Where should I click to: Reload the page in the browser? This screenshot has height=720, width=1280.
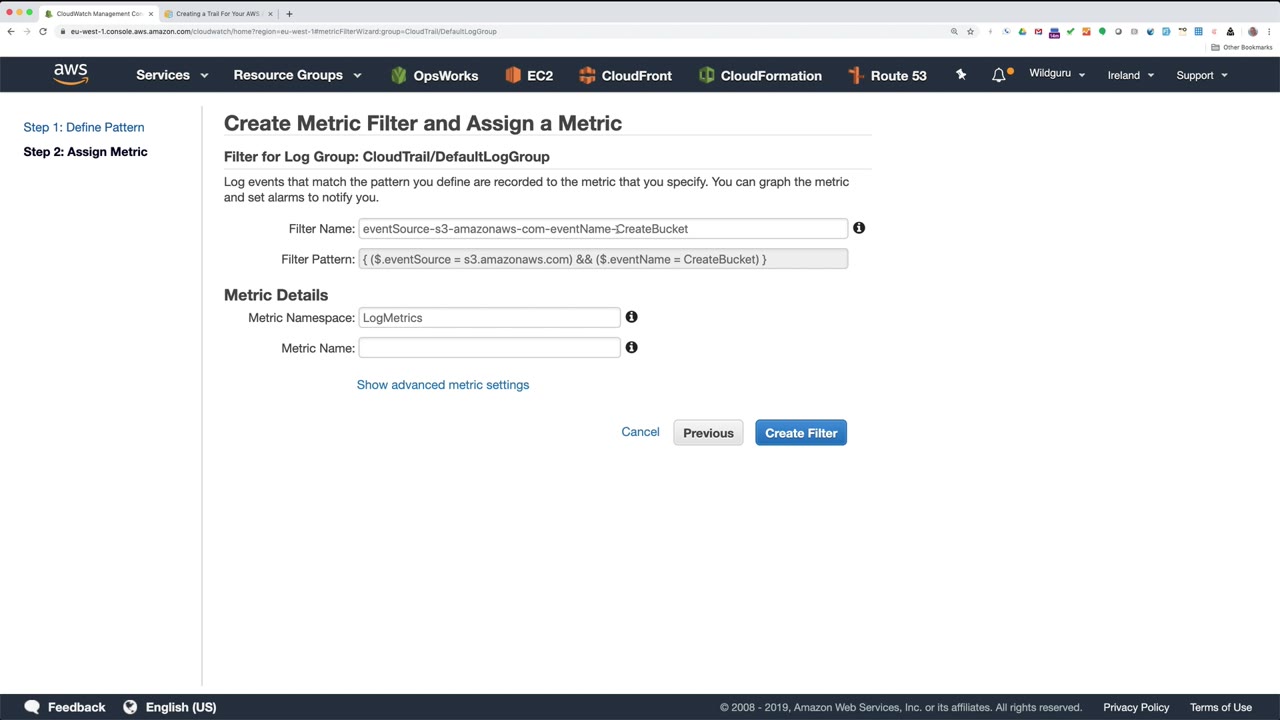43,31
